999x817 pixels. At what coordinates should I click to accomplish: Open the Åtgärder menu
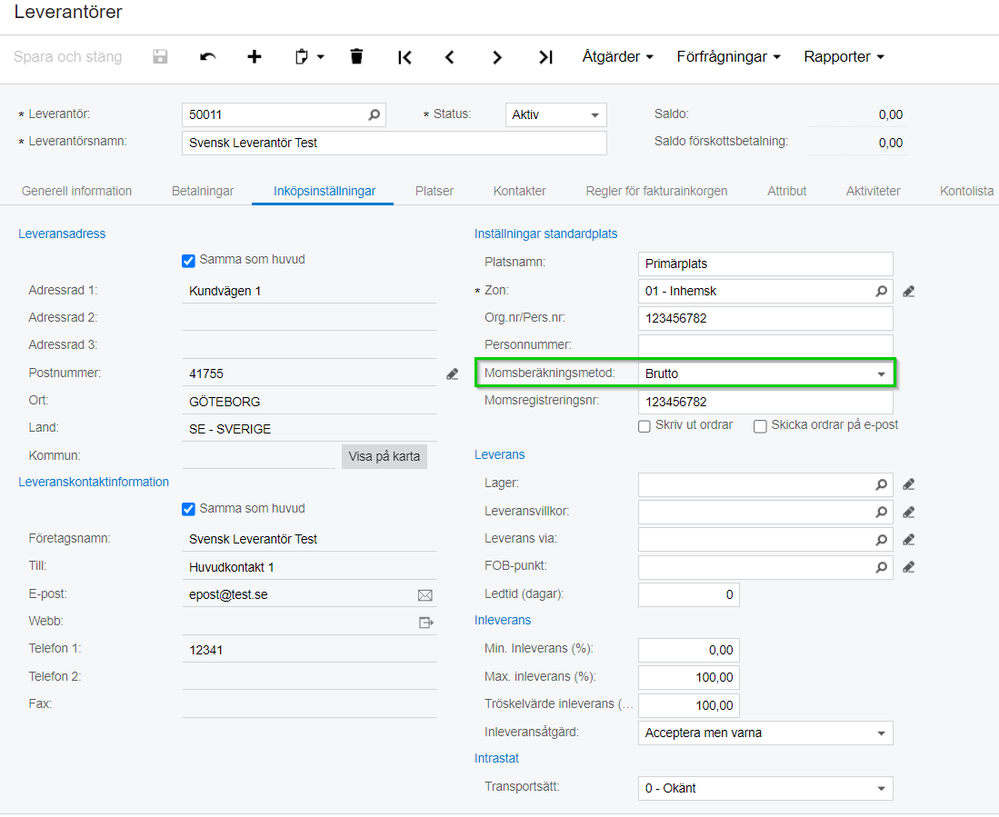point(617,57)
